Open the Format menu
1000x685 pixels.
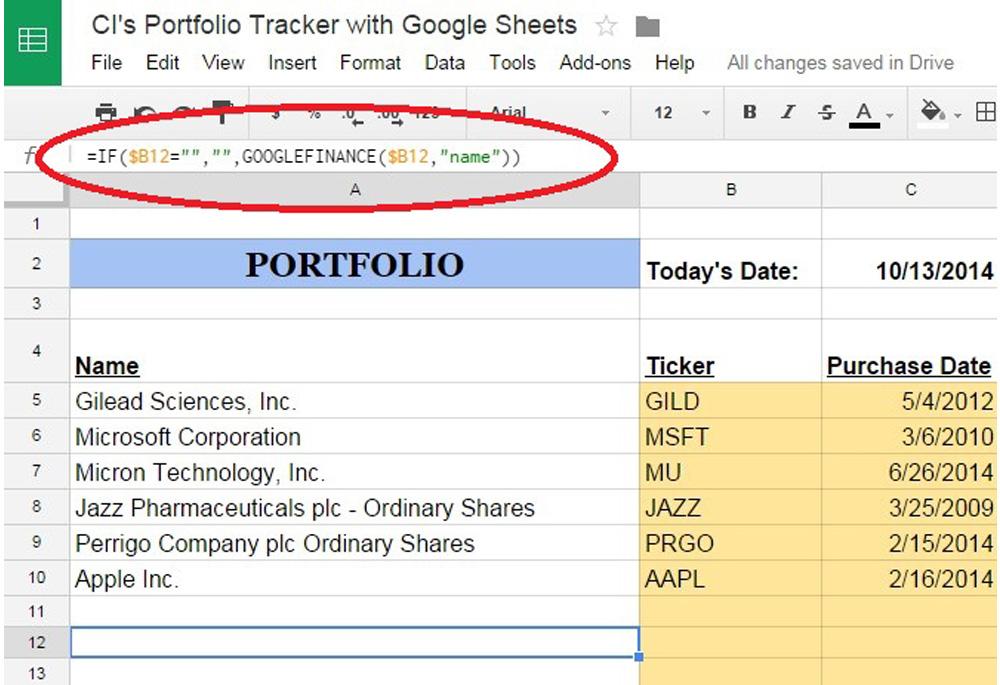[371, 63]
